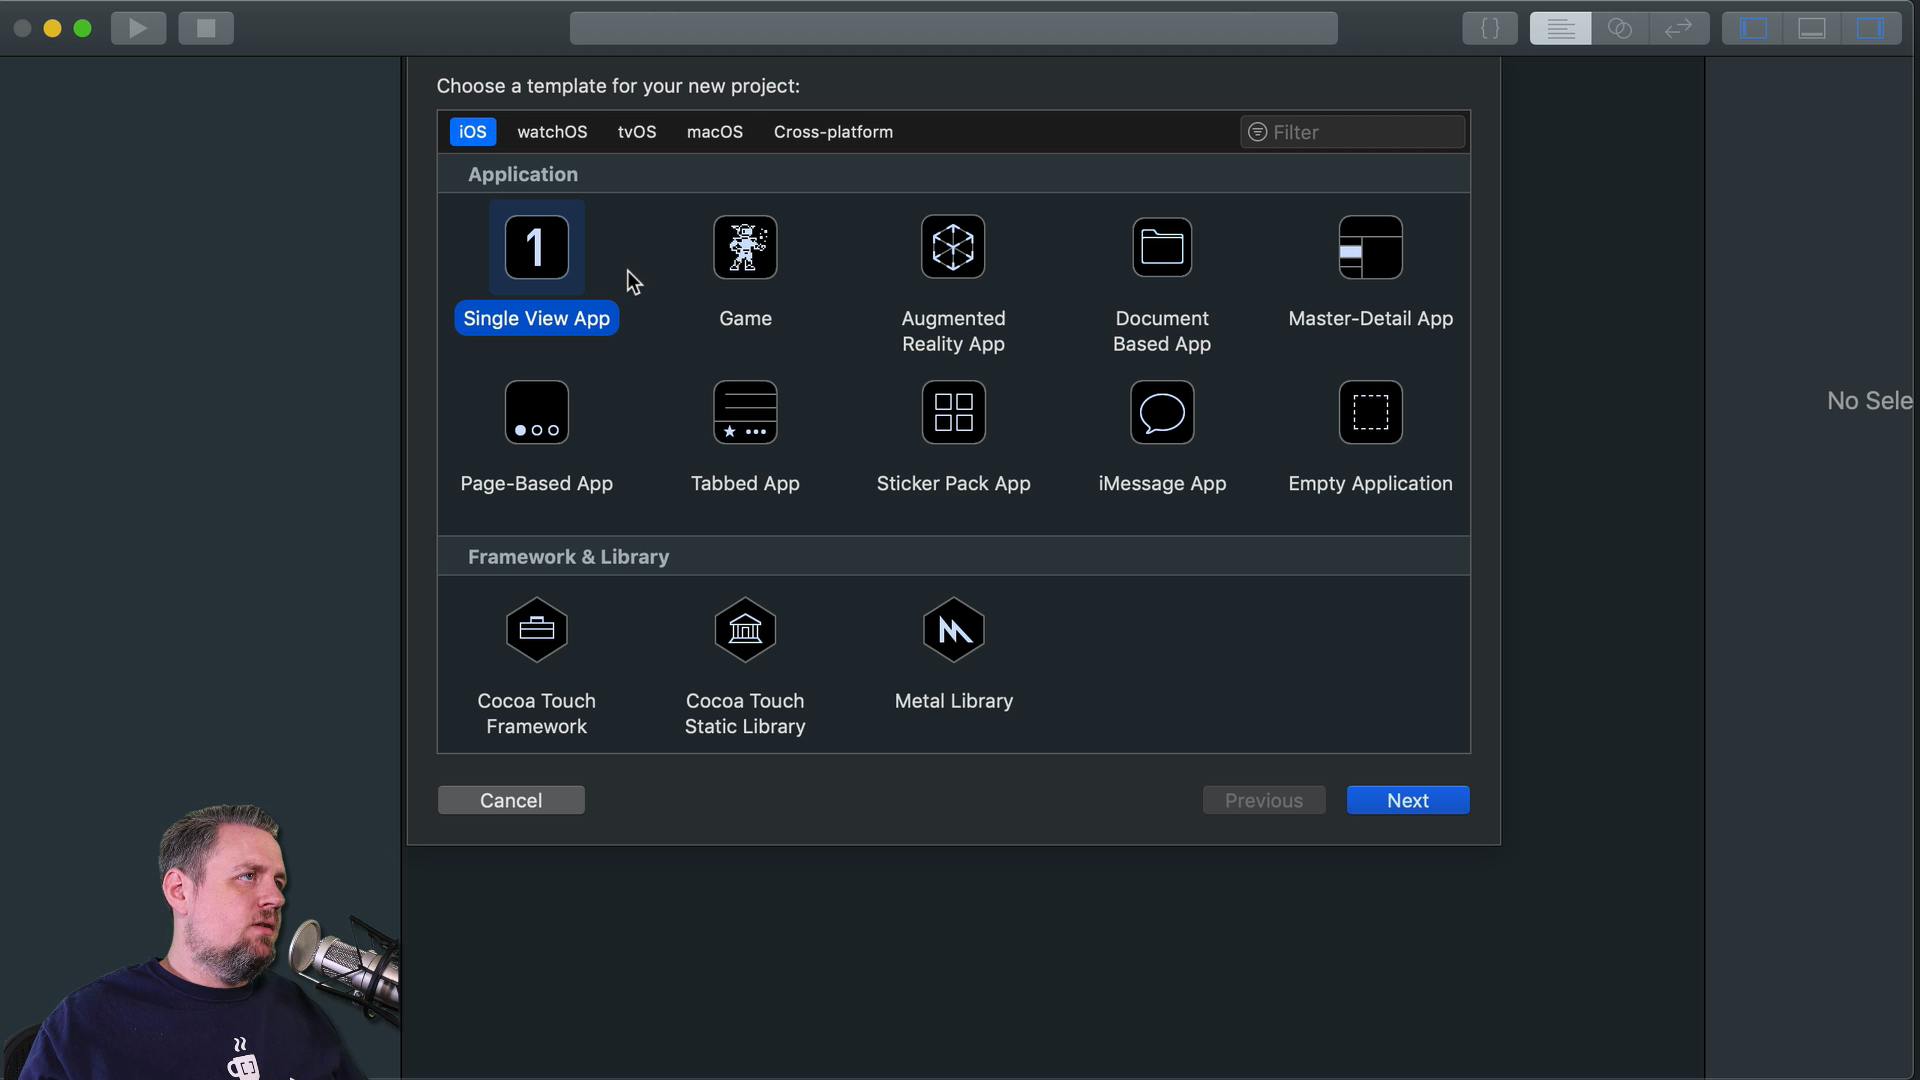
Task: Choose the Tabbed App template
Action: tap(745, 412)
